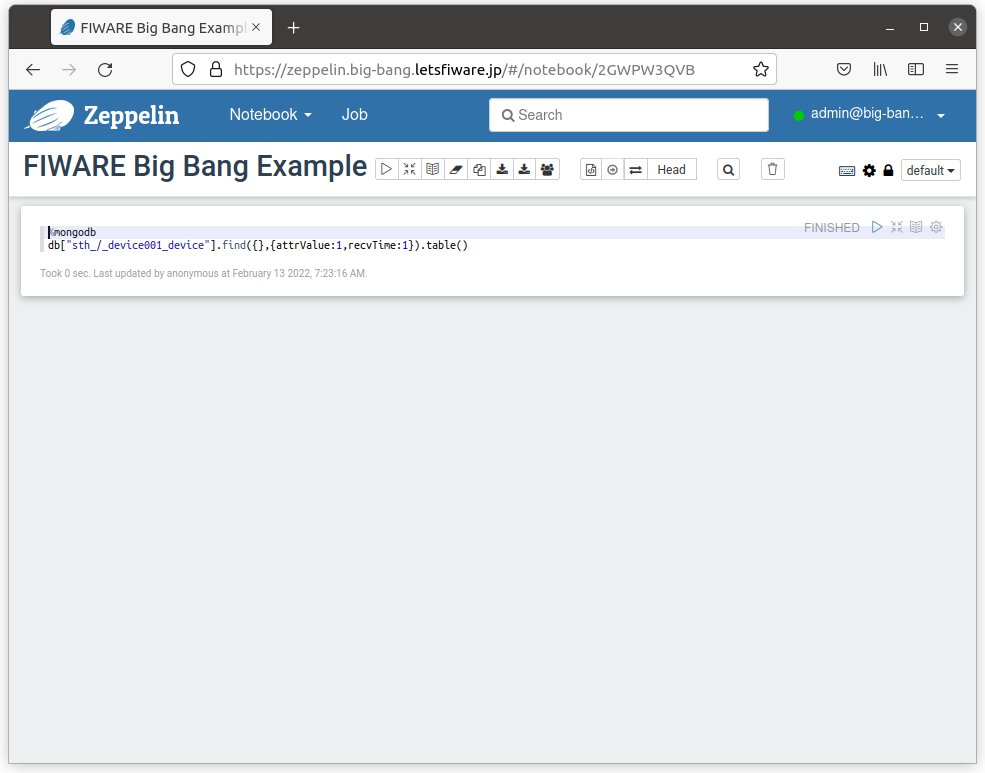Open note permissions lock icon
985x773 pixels.
coord(888,170)
